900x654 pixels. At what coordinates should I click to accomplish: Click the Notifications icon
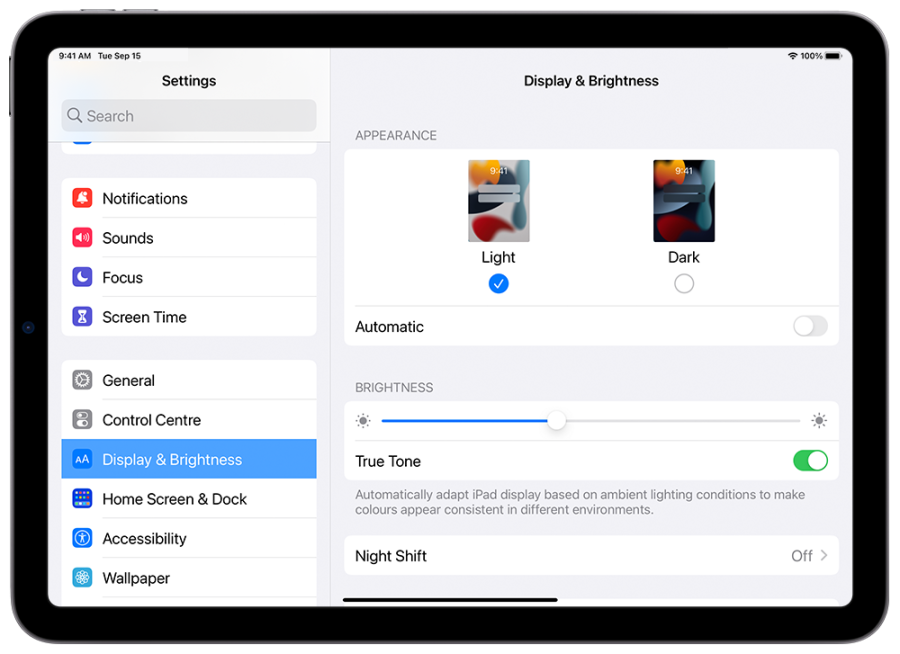82,198
